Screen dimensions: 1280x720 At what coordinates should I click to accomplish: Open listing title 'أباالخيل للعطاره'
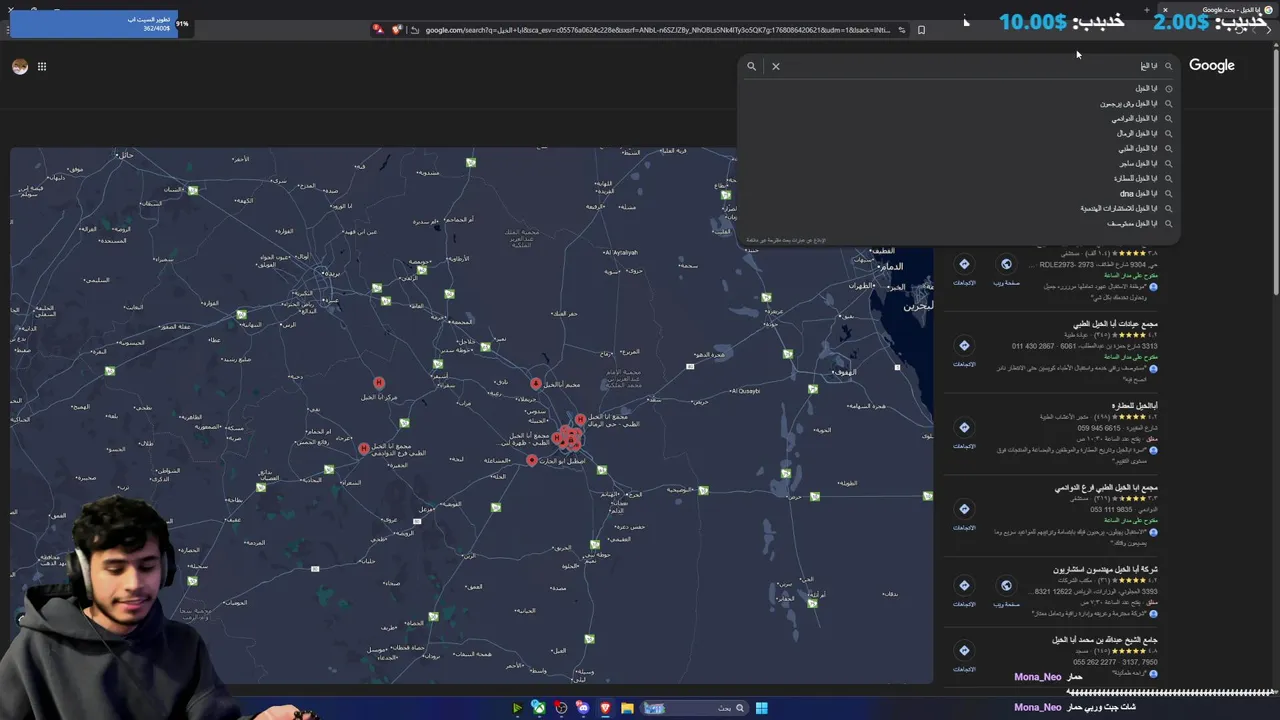pos(1134,405)
